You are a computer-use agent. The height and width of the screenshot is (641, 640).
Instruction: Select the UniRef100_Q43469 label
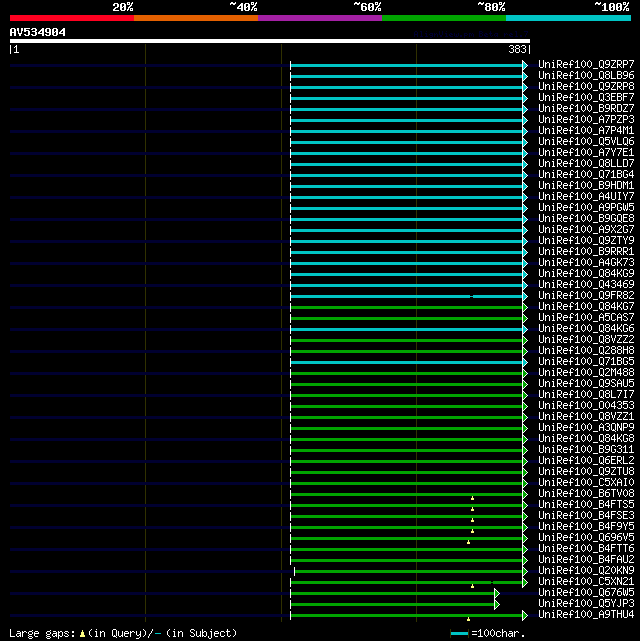tap(586, 285)
